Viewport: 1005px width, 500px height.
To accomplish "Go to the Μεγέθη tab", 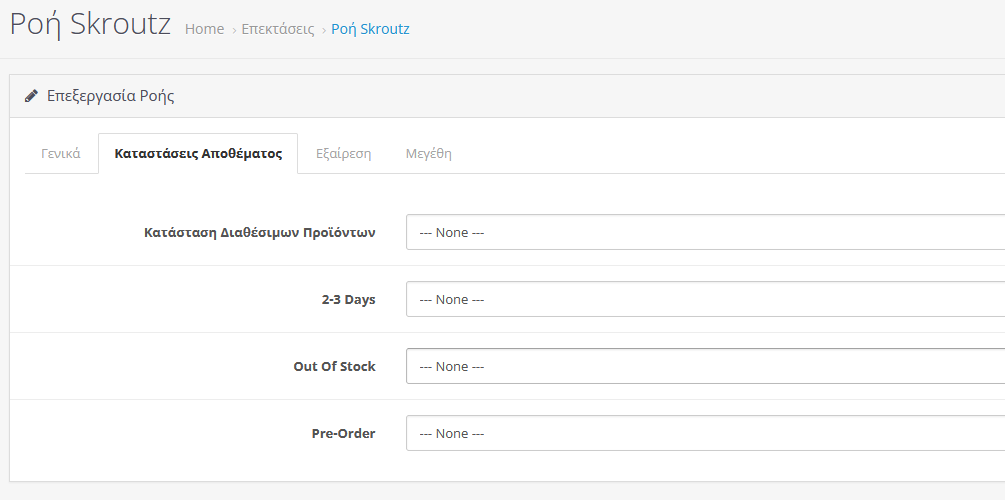I will pos(429,153).
